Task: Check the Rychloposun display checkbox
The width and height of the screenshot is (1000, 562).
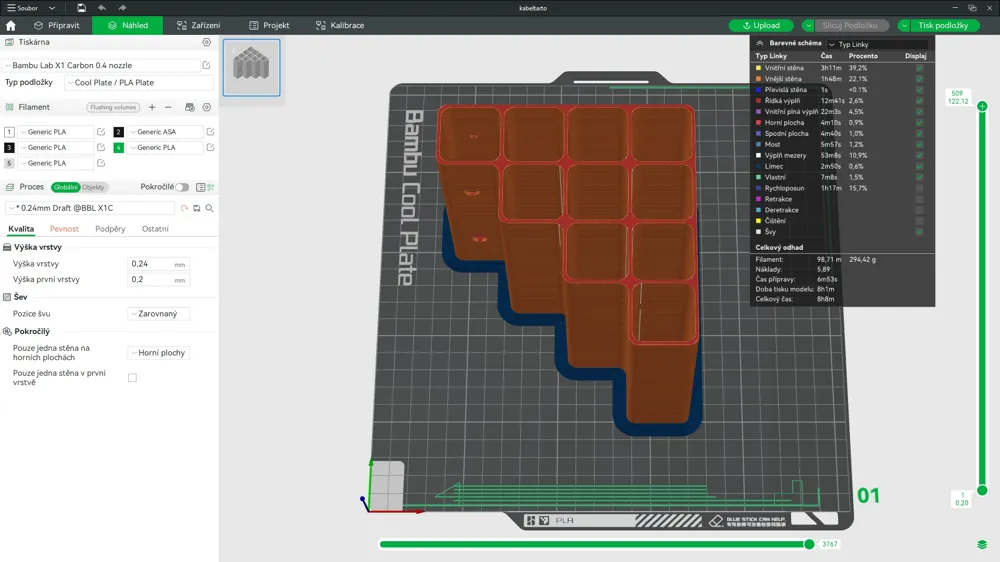Action: point(919,188)
